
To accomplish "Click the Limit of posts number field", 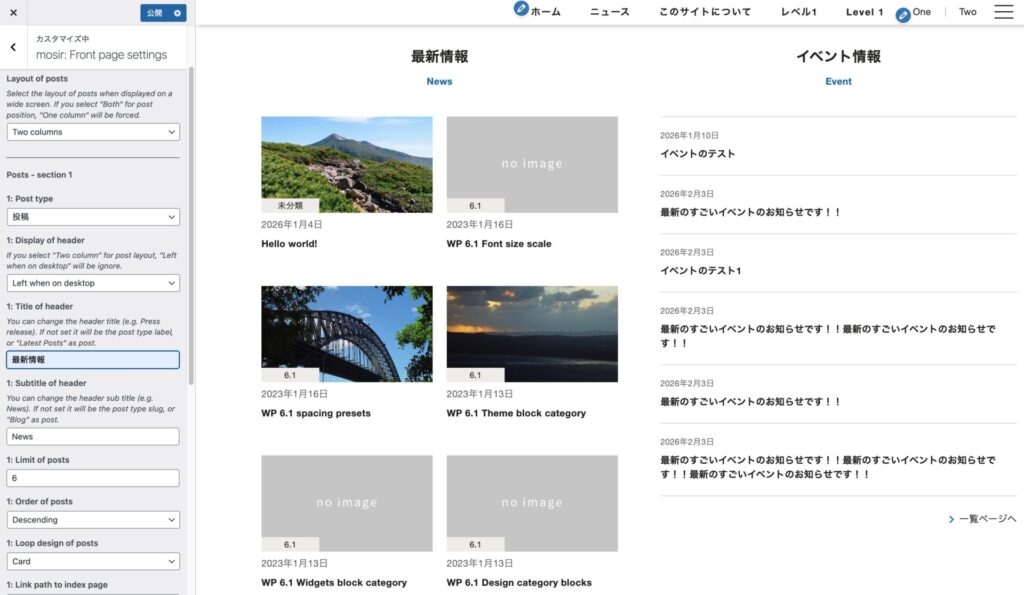I will pos(93,478).
